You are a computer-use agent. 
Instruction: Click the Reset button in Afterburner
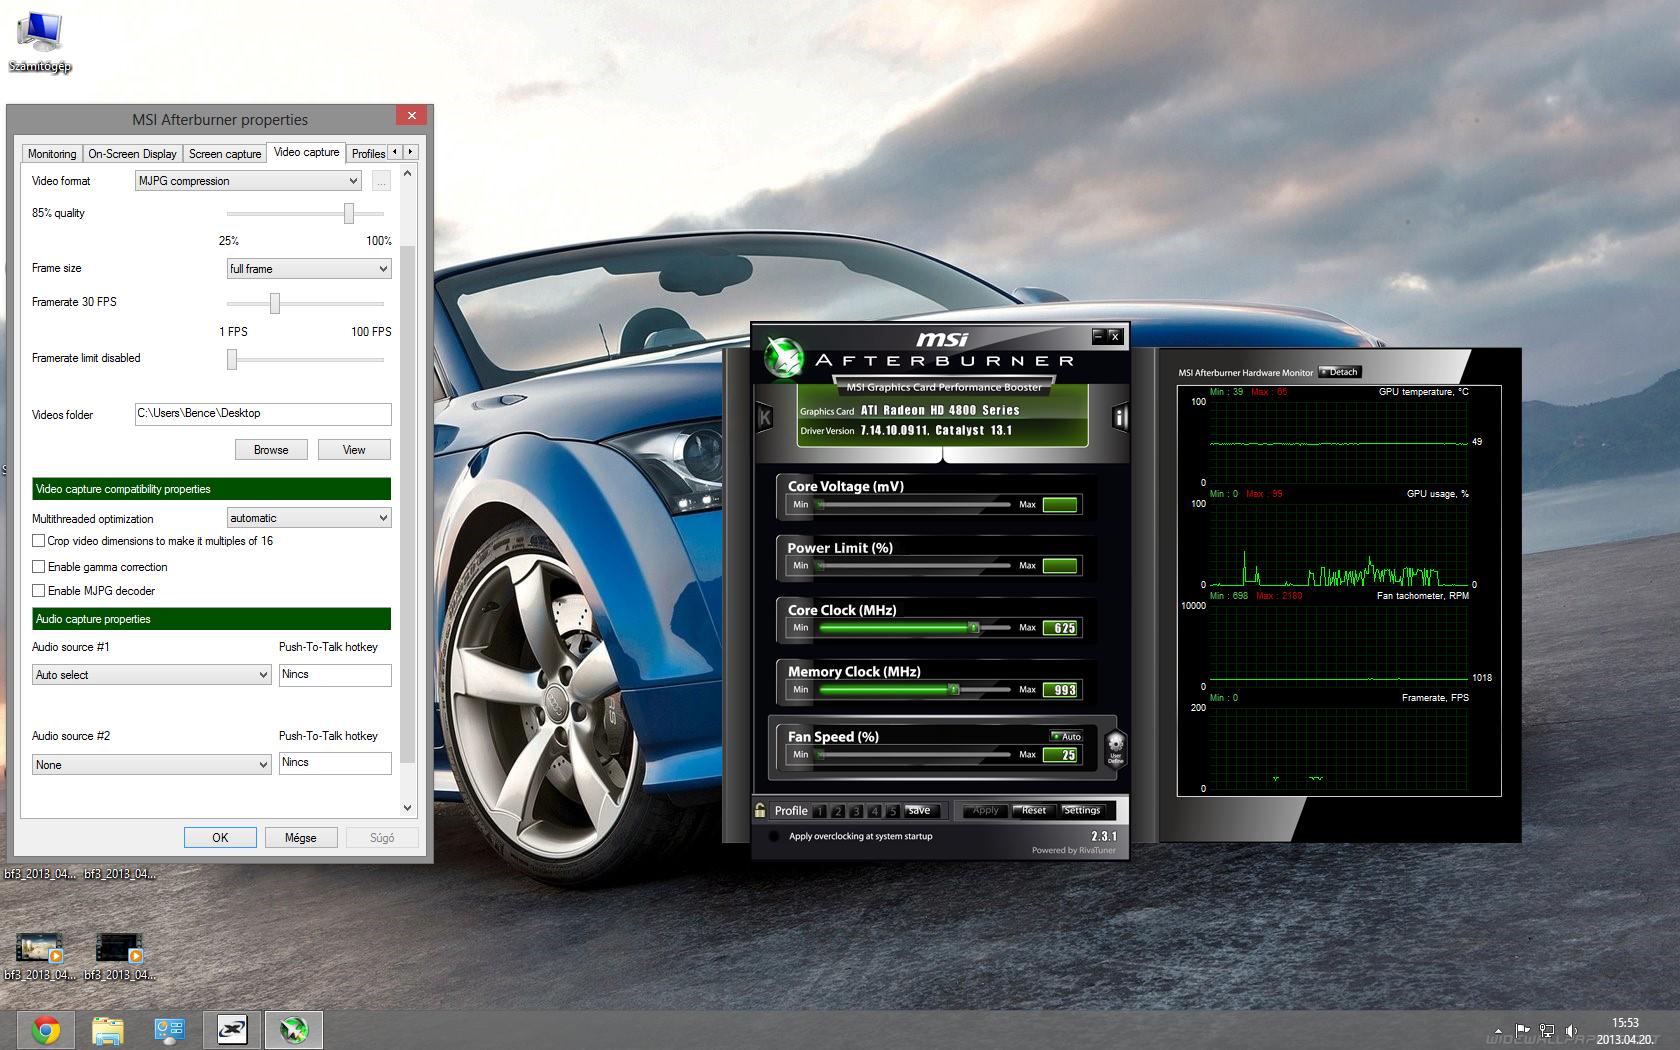point(1034,811)
